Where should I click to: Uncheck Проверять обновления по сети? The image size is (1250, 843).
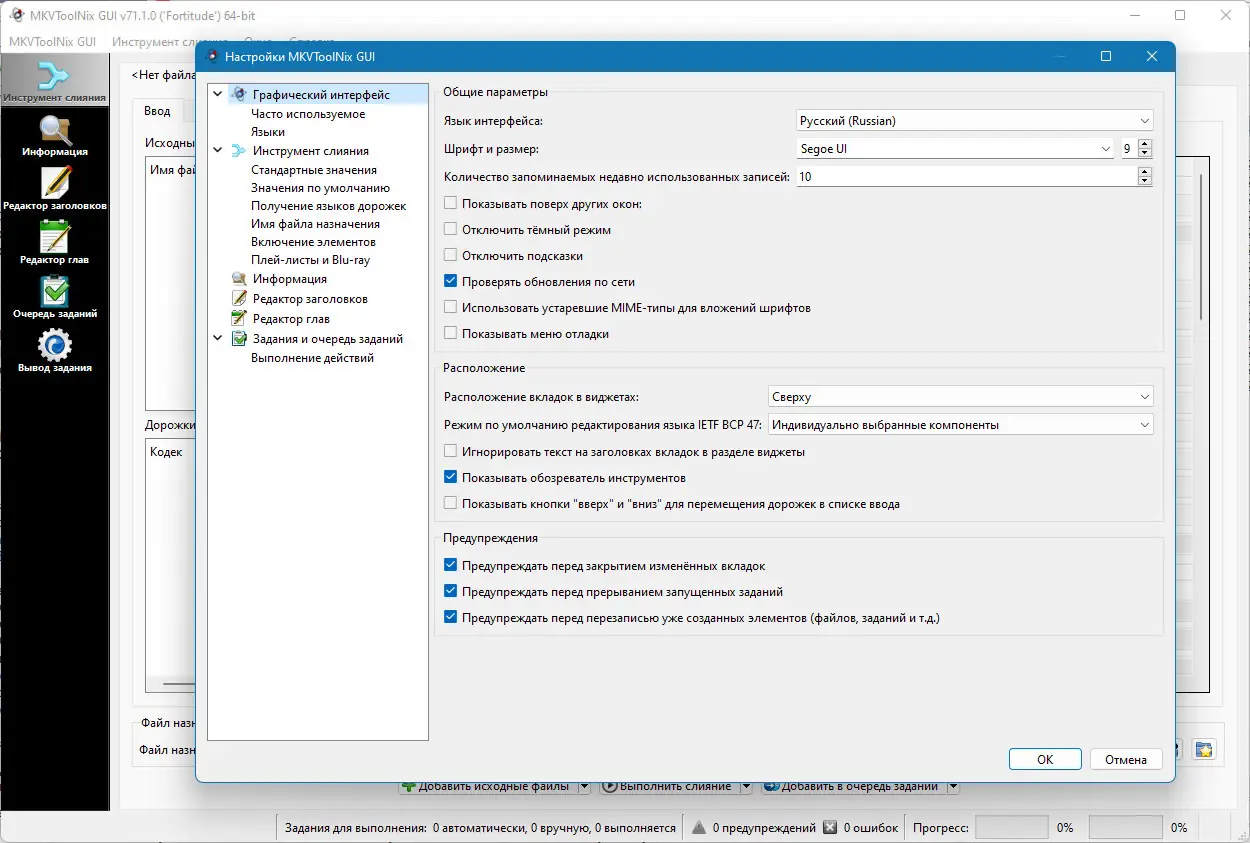pyautogui.click(x=451, y=282)
